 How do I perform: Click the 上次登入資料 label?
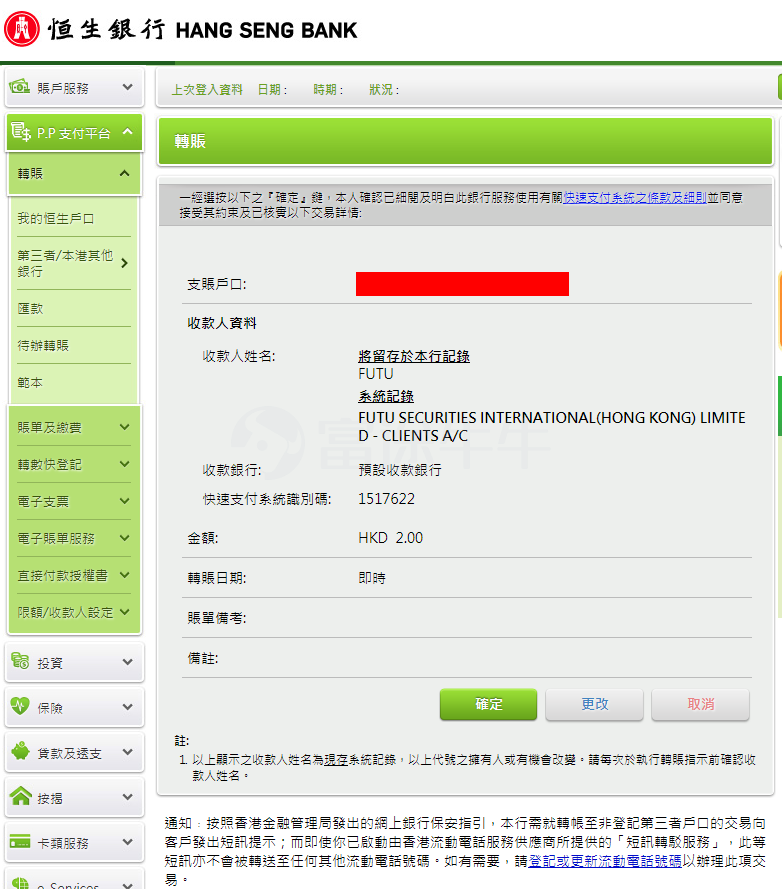pyautogui.click(x=207, y=90)
